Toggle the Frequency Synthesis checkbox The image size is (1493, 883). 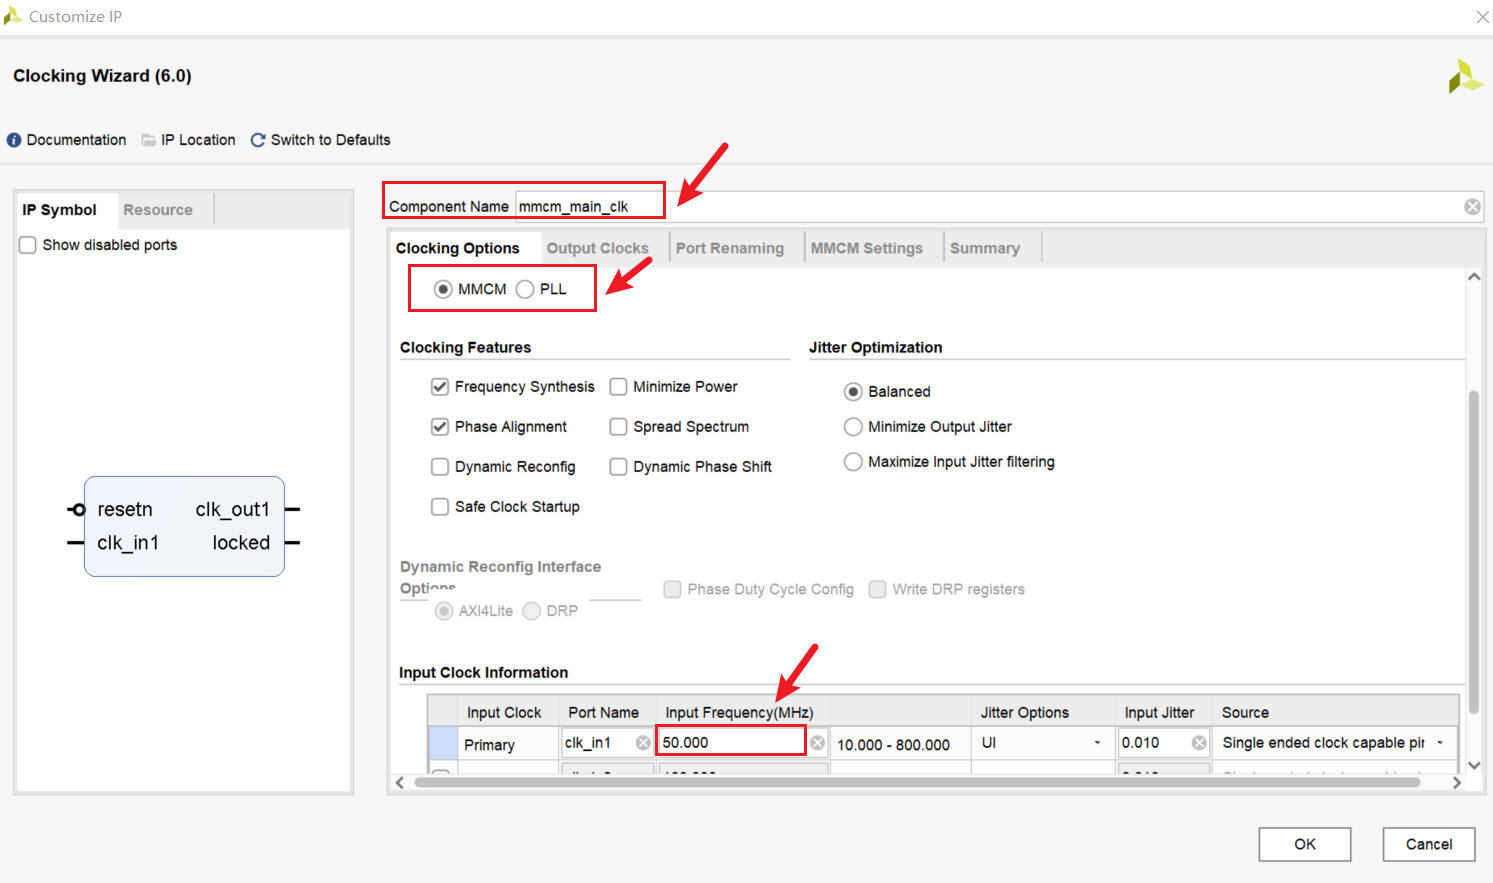pyautogui.click(x=440, y=387)
